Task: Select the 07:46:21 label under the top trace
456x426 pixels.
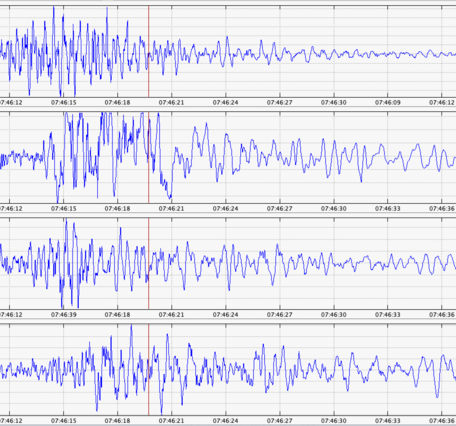Action: 171,103
